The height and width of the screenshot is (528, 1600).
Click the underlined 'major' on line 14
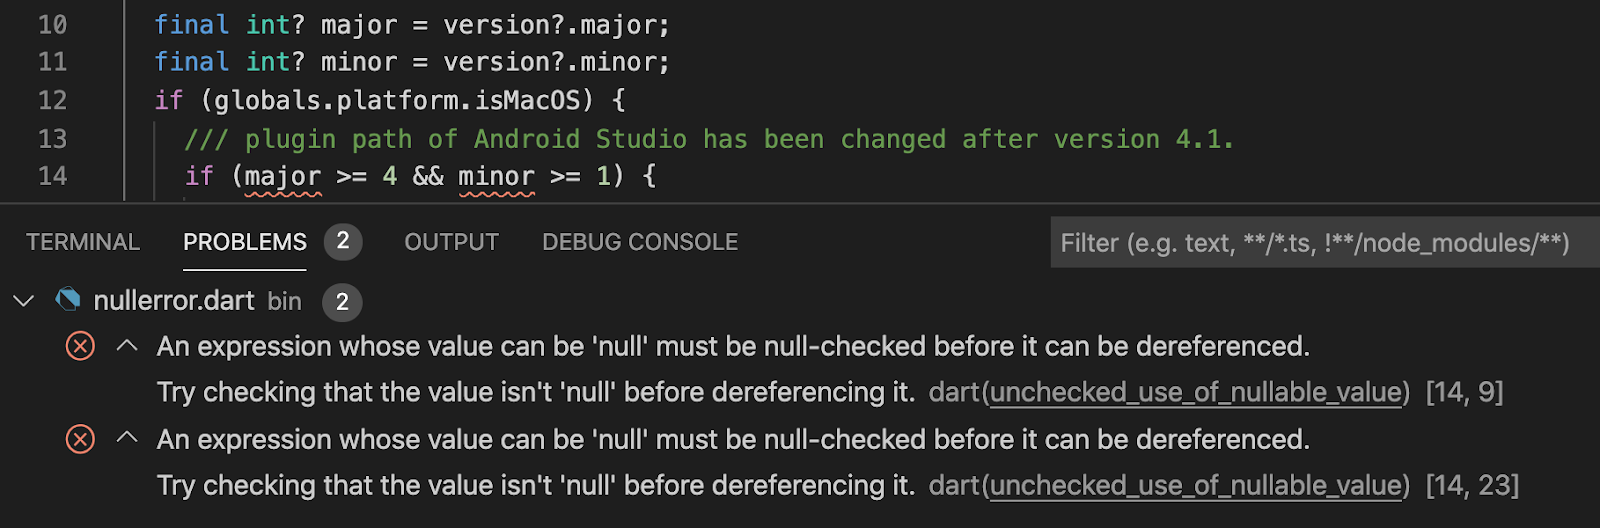click(283, 177)
